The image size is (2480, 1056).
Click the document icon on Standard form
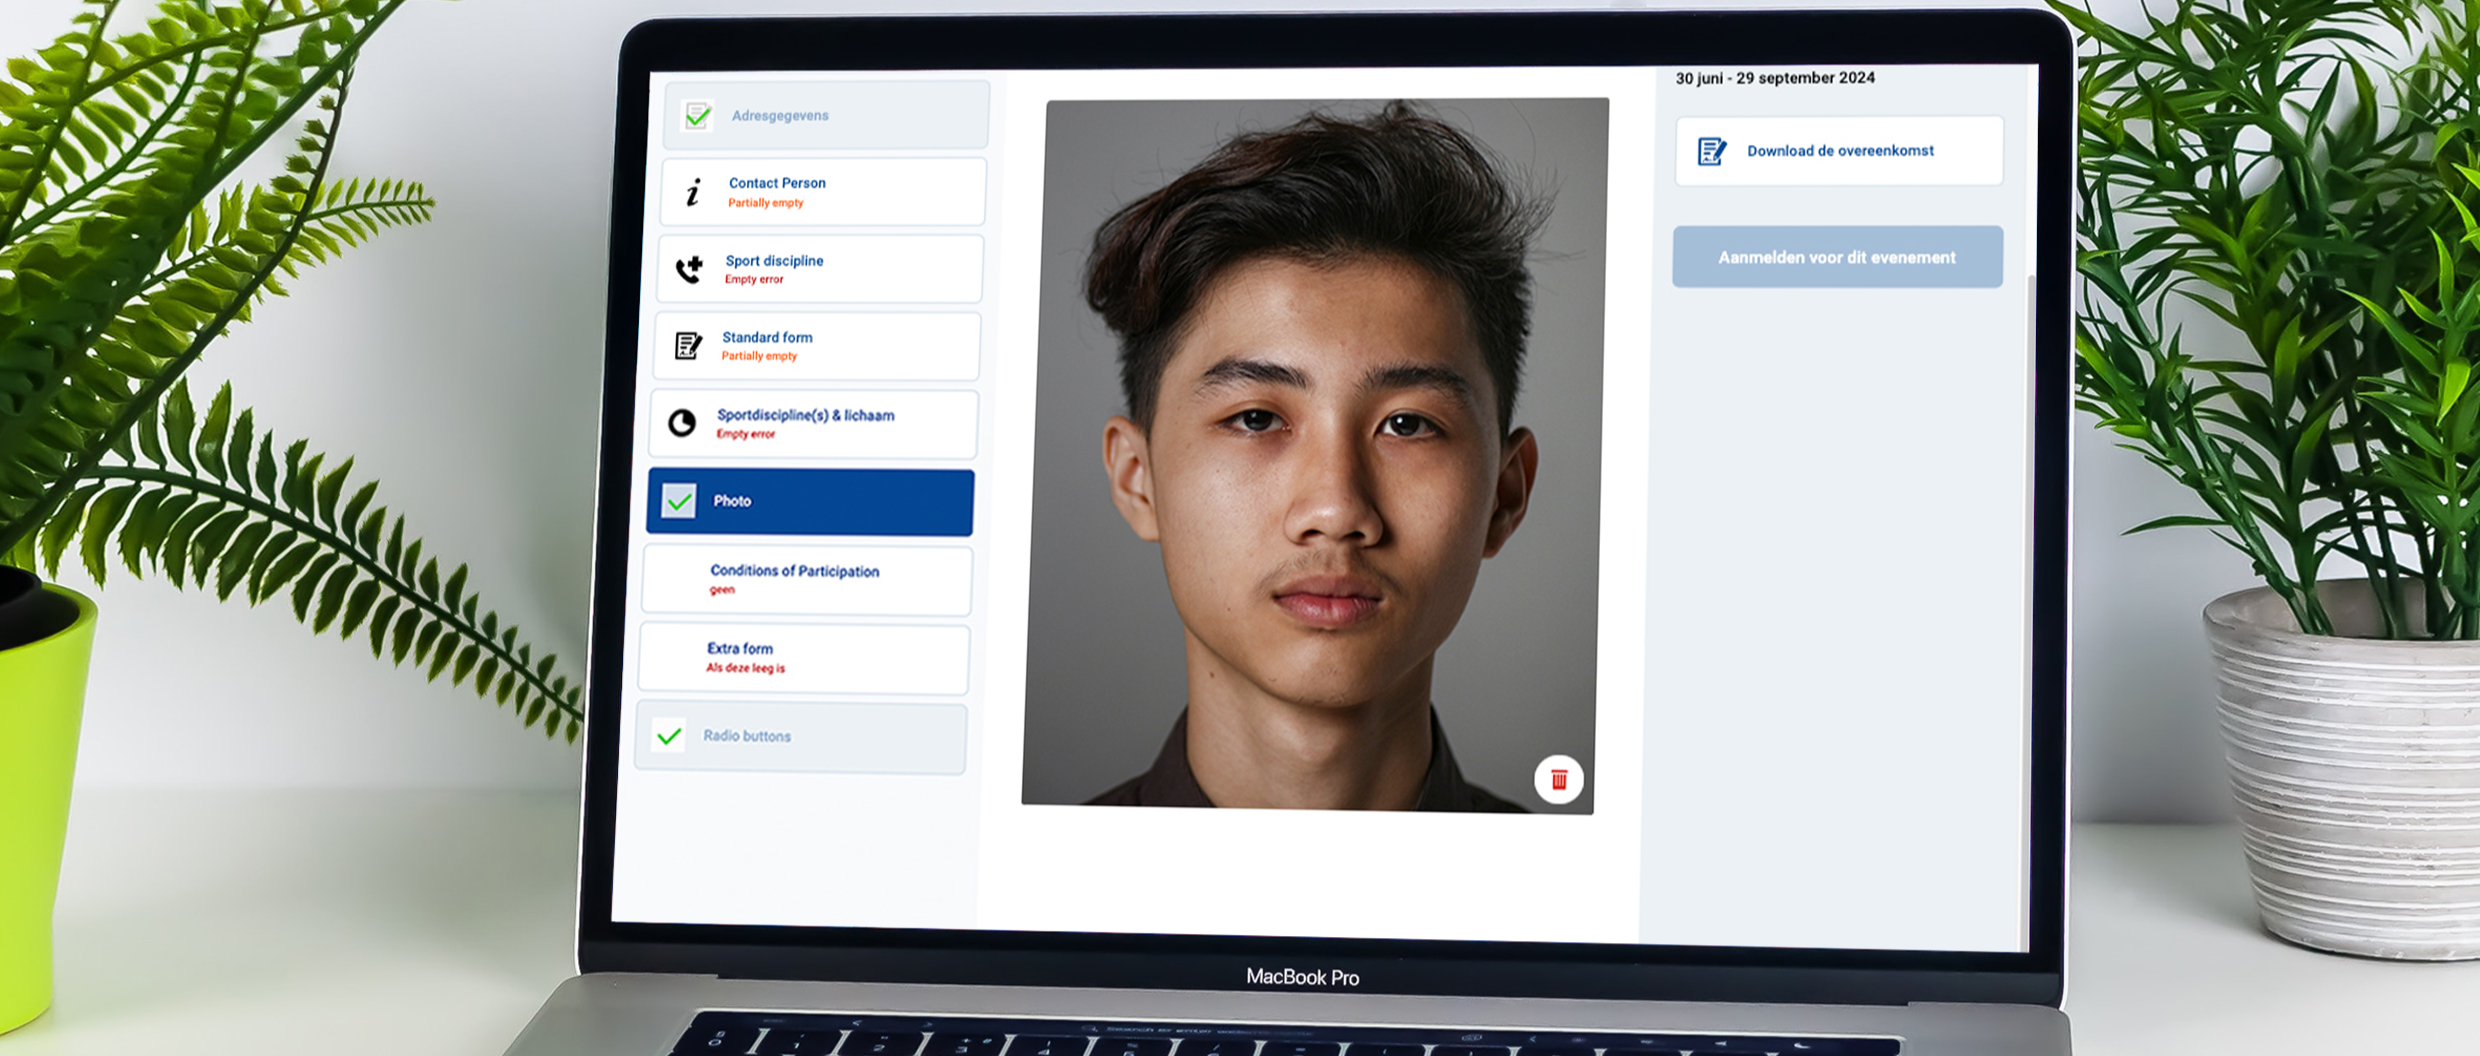[x=686, y=345]
